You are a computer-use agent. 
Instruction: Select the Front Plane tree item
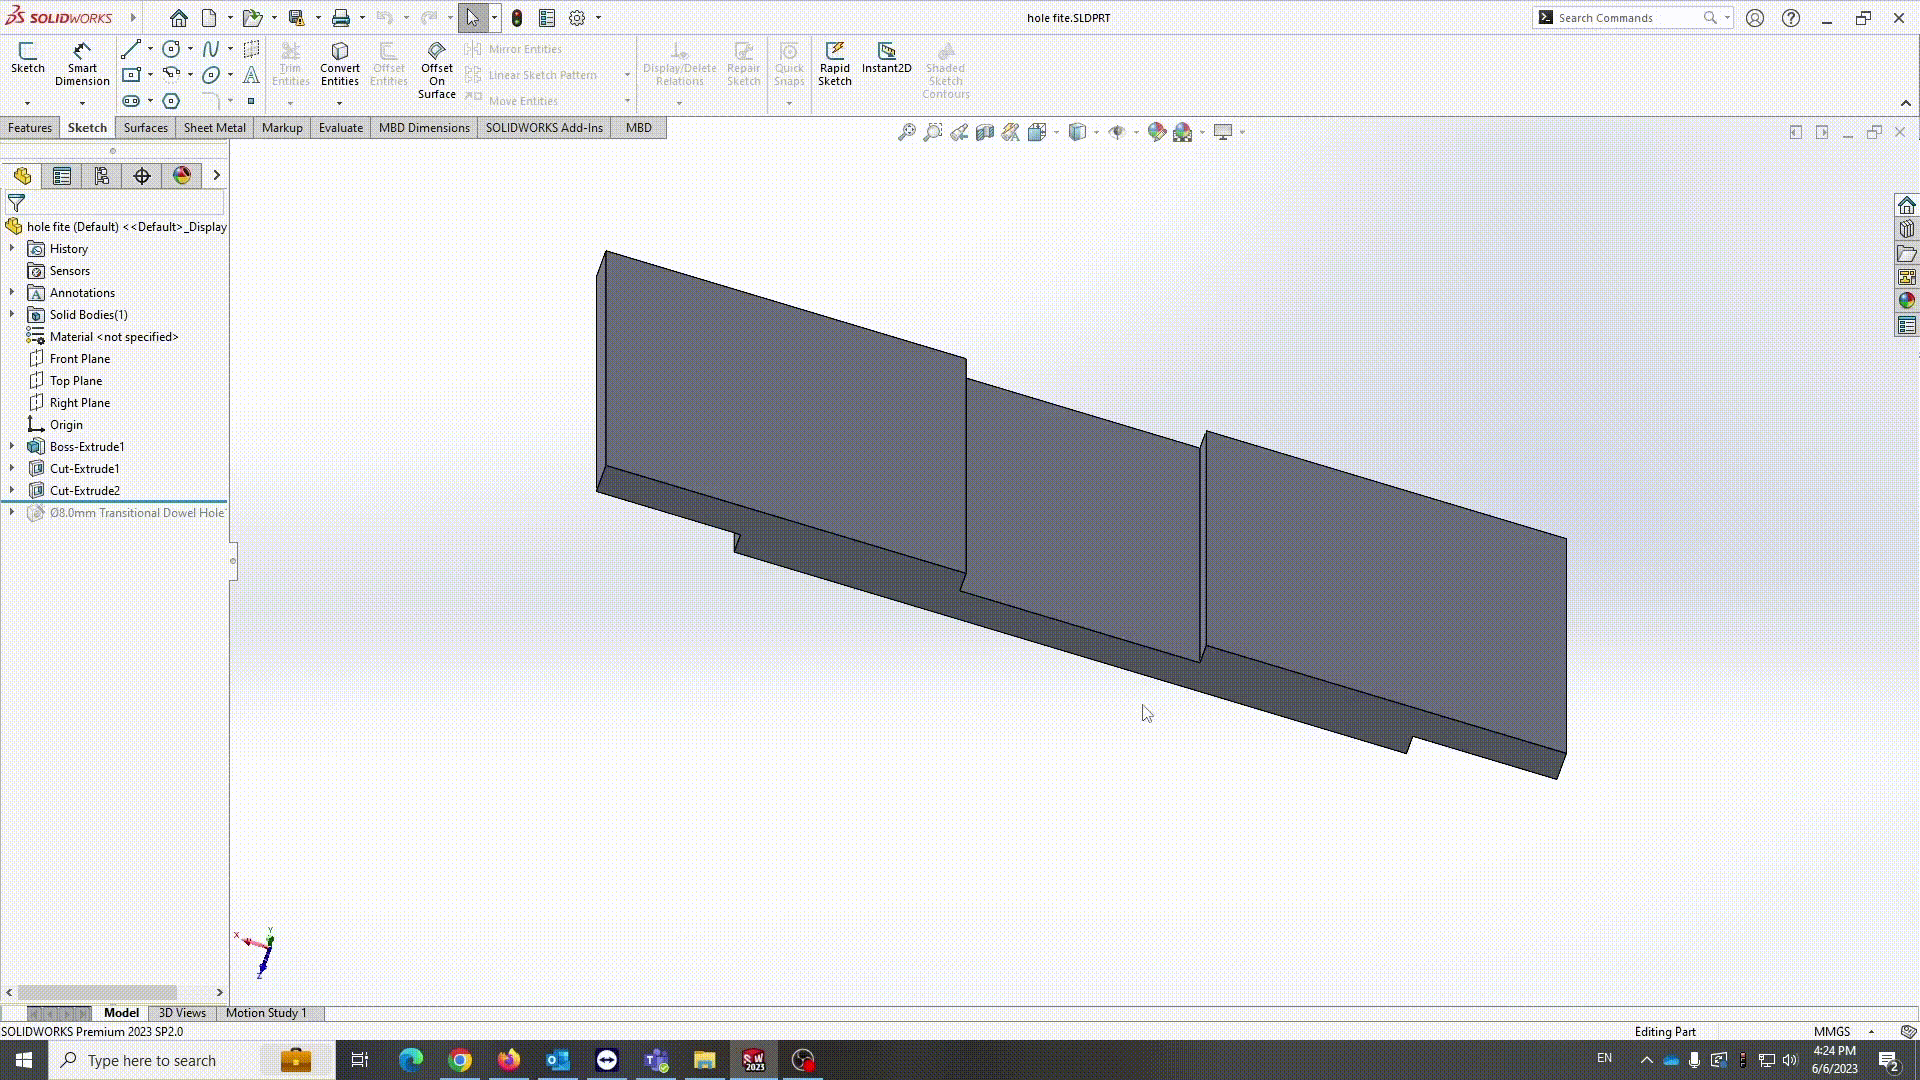coord(80,358)
